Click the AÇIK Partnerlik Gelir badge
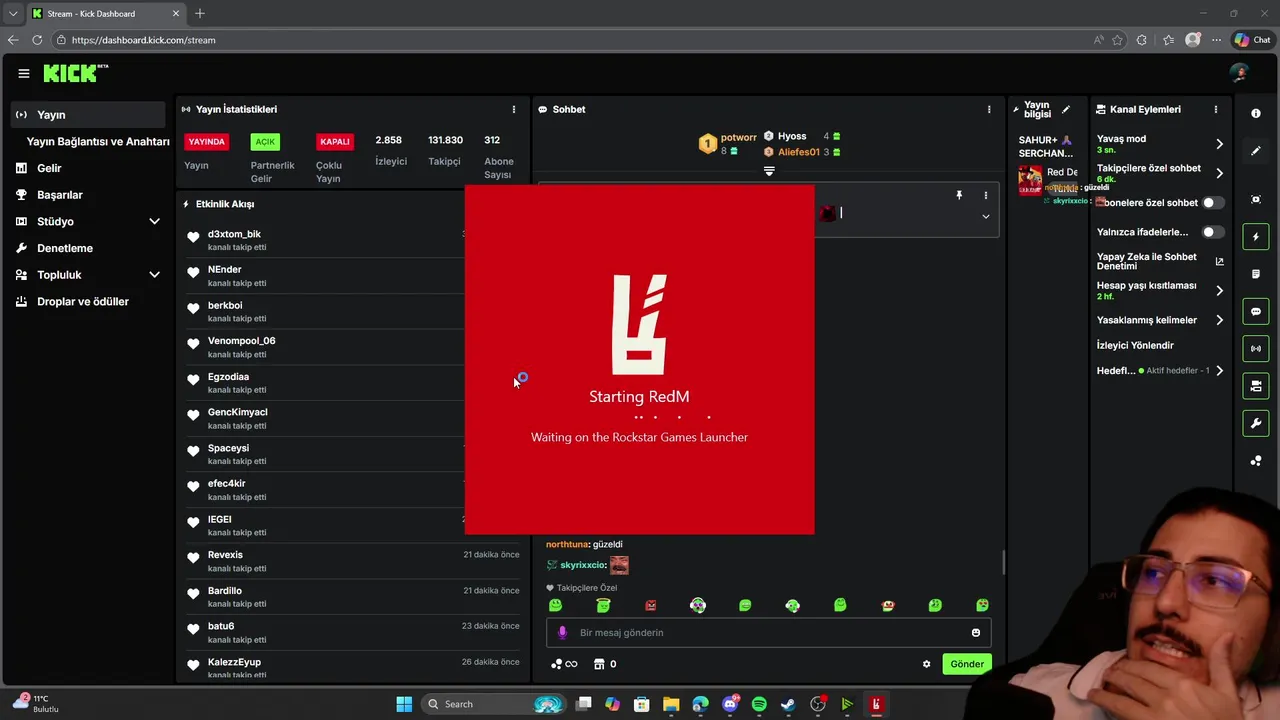Screen dimensions: 1280x720 264,142
